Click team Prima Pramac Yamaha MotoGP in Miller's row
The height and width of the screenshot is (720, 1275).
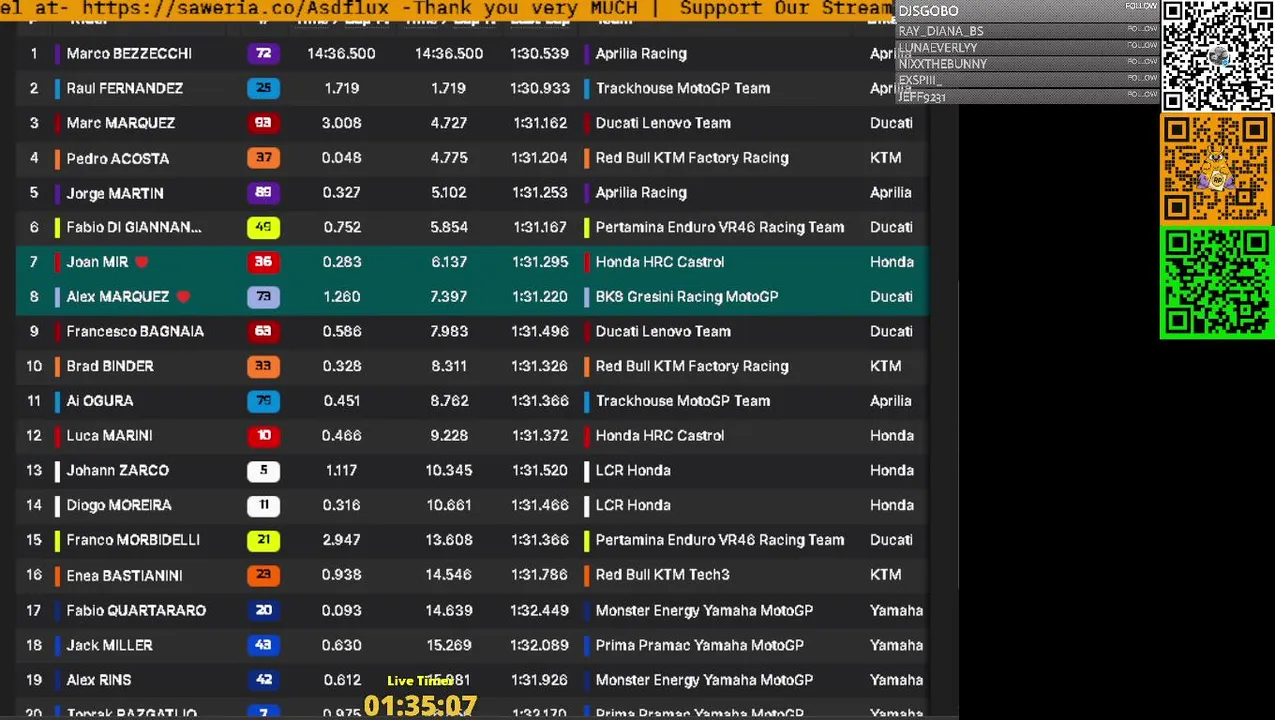pos(700,645)
